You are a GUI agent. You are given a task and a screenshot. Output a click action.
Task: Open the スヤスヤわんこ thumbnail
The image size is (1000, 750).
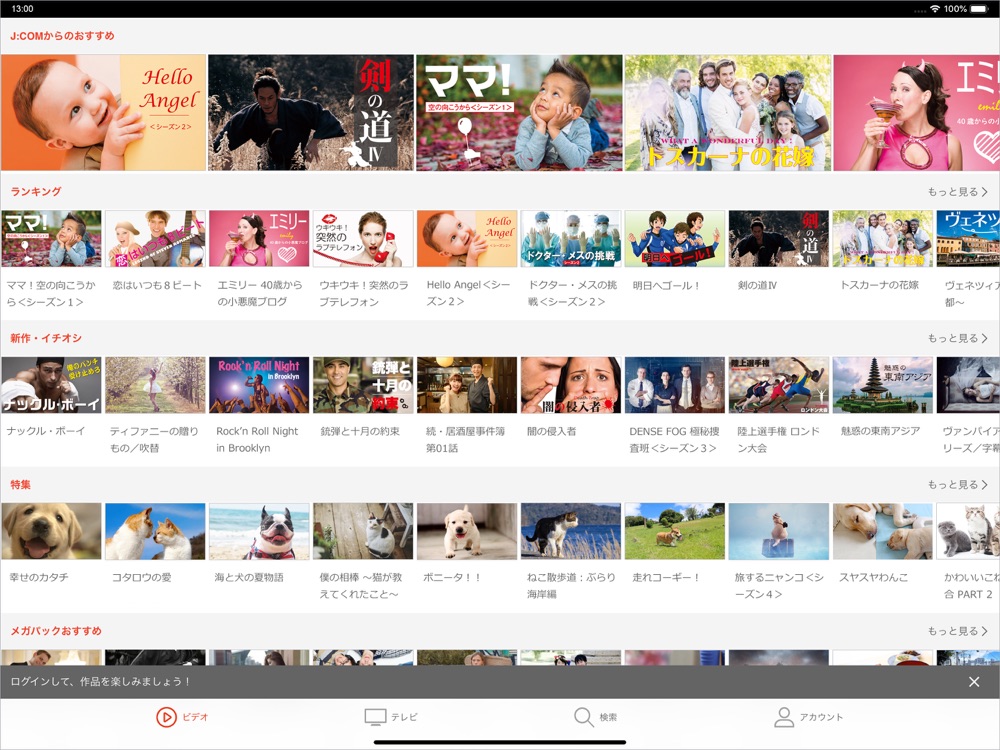pyautogui.click(x=883, y=531)
